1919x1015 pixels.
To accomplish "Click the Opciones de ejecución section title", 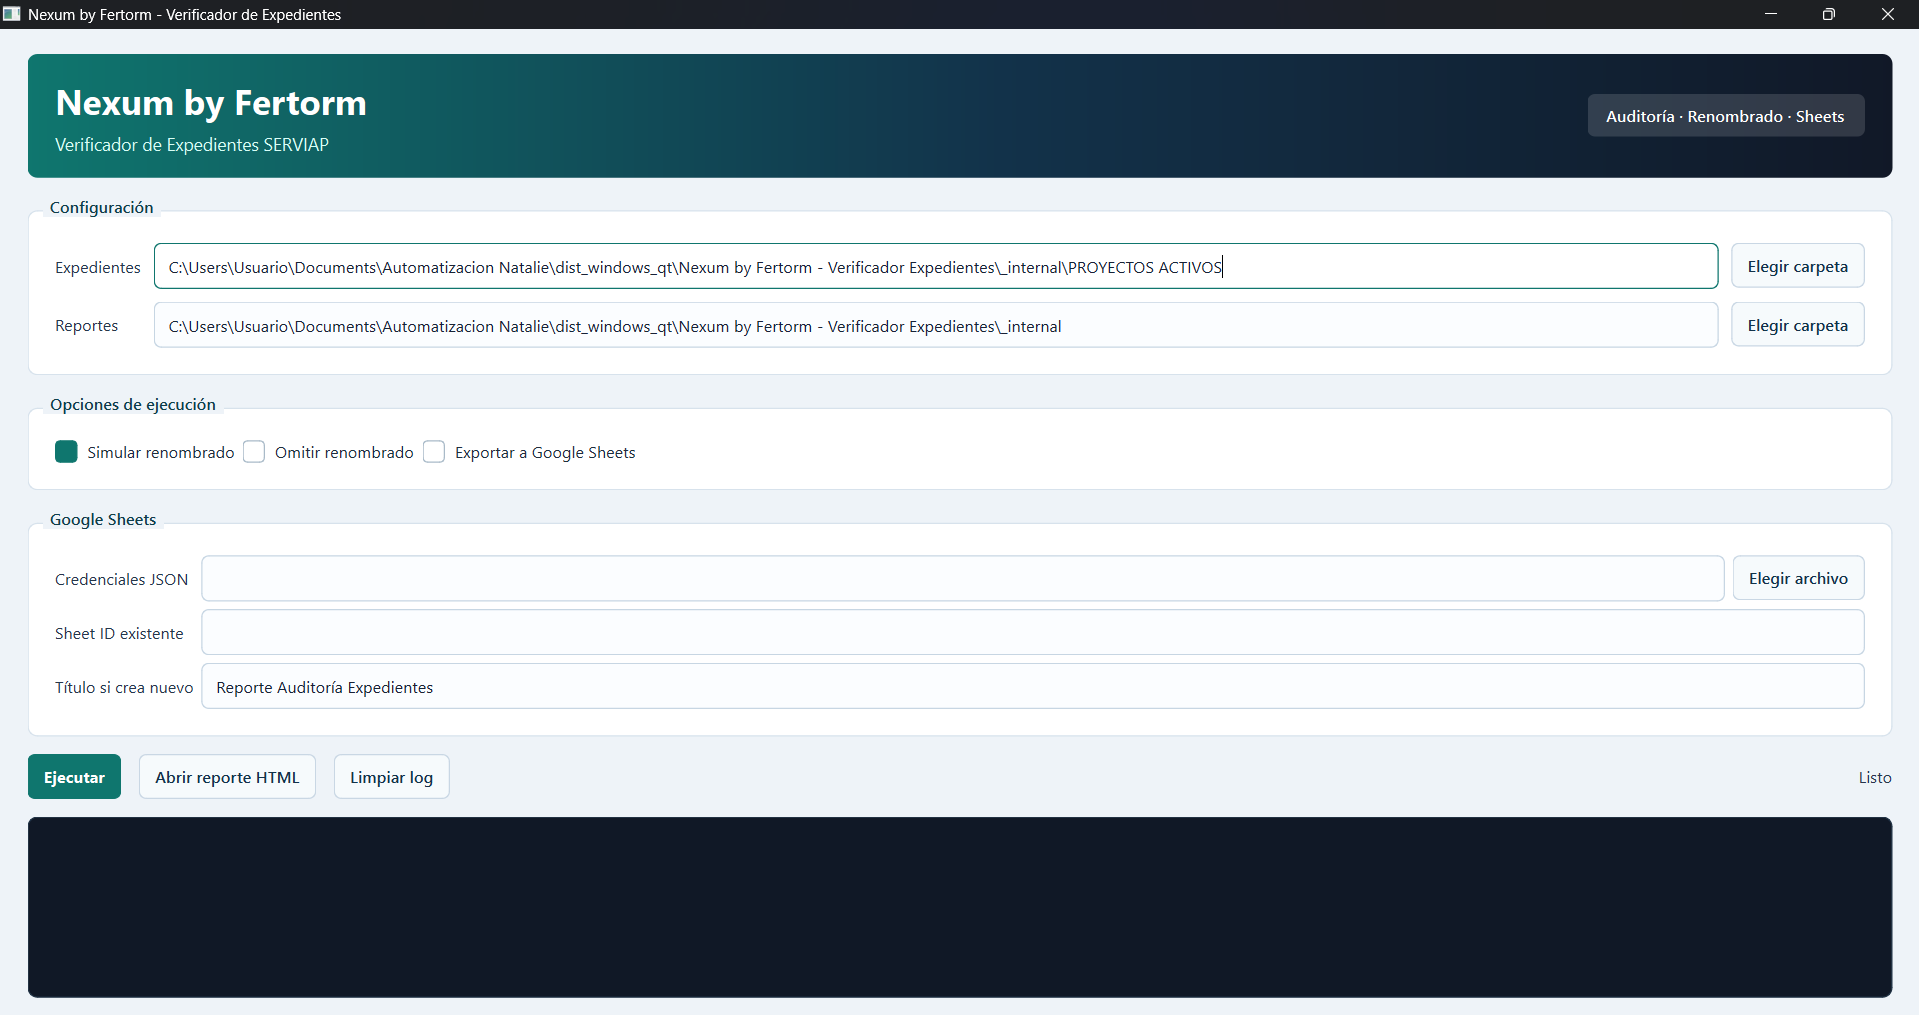I will (x=133, y=405).
